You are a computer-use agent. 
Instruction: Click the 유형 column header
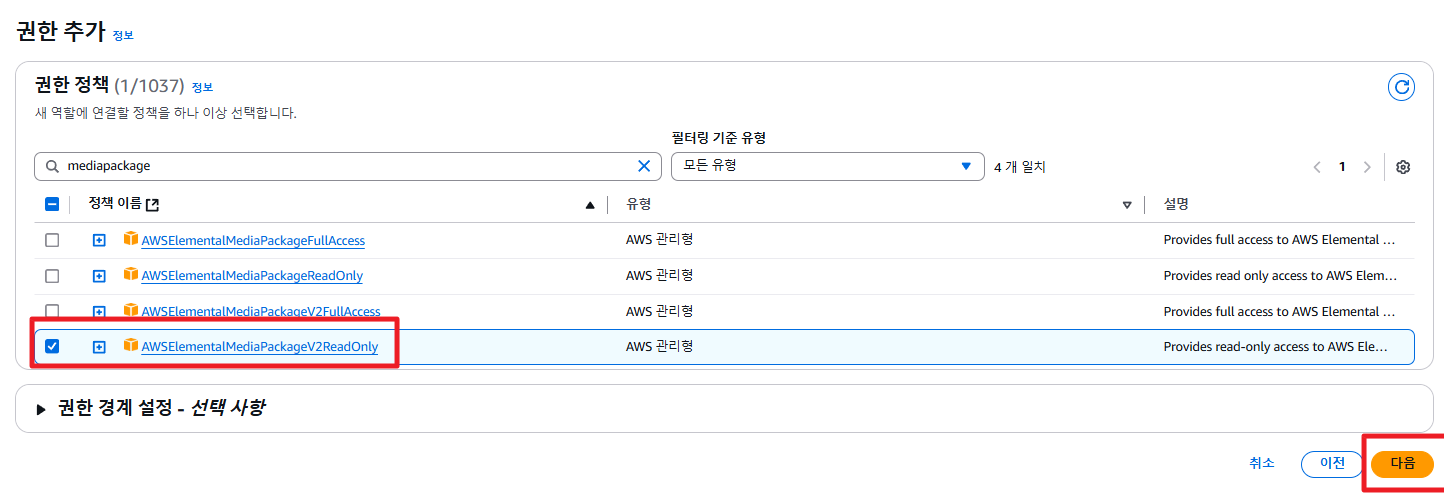tap(639, 204)
